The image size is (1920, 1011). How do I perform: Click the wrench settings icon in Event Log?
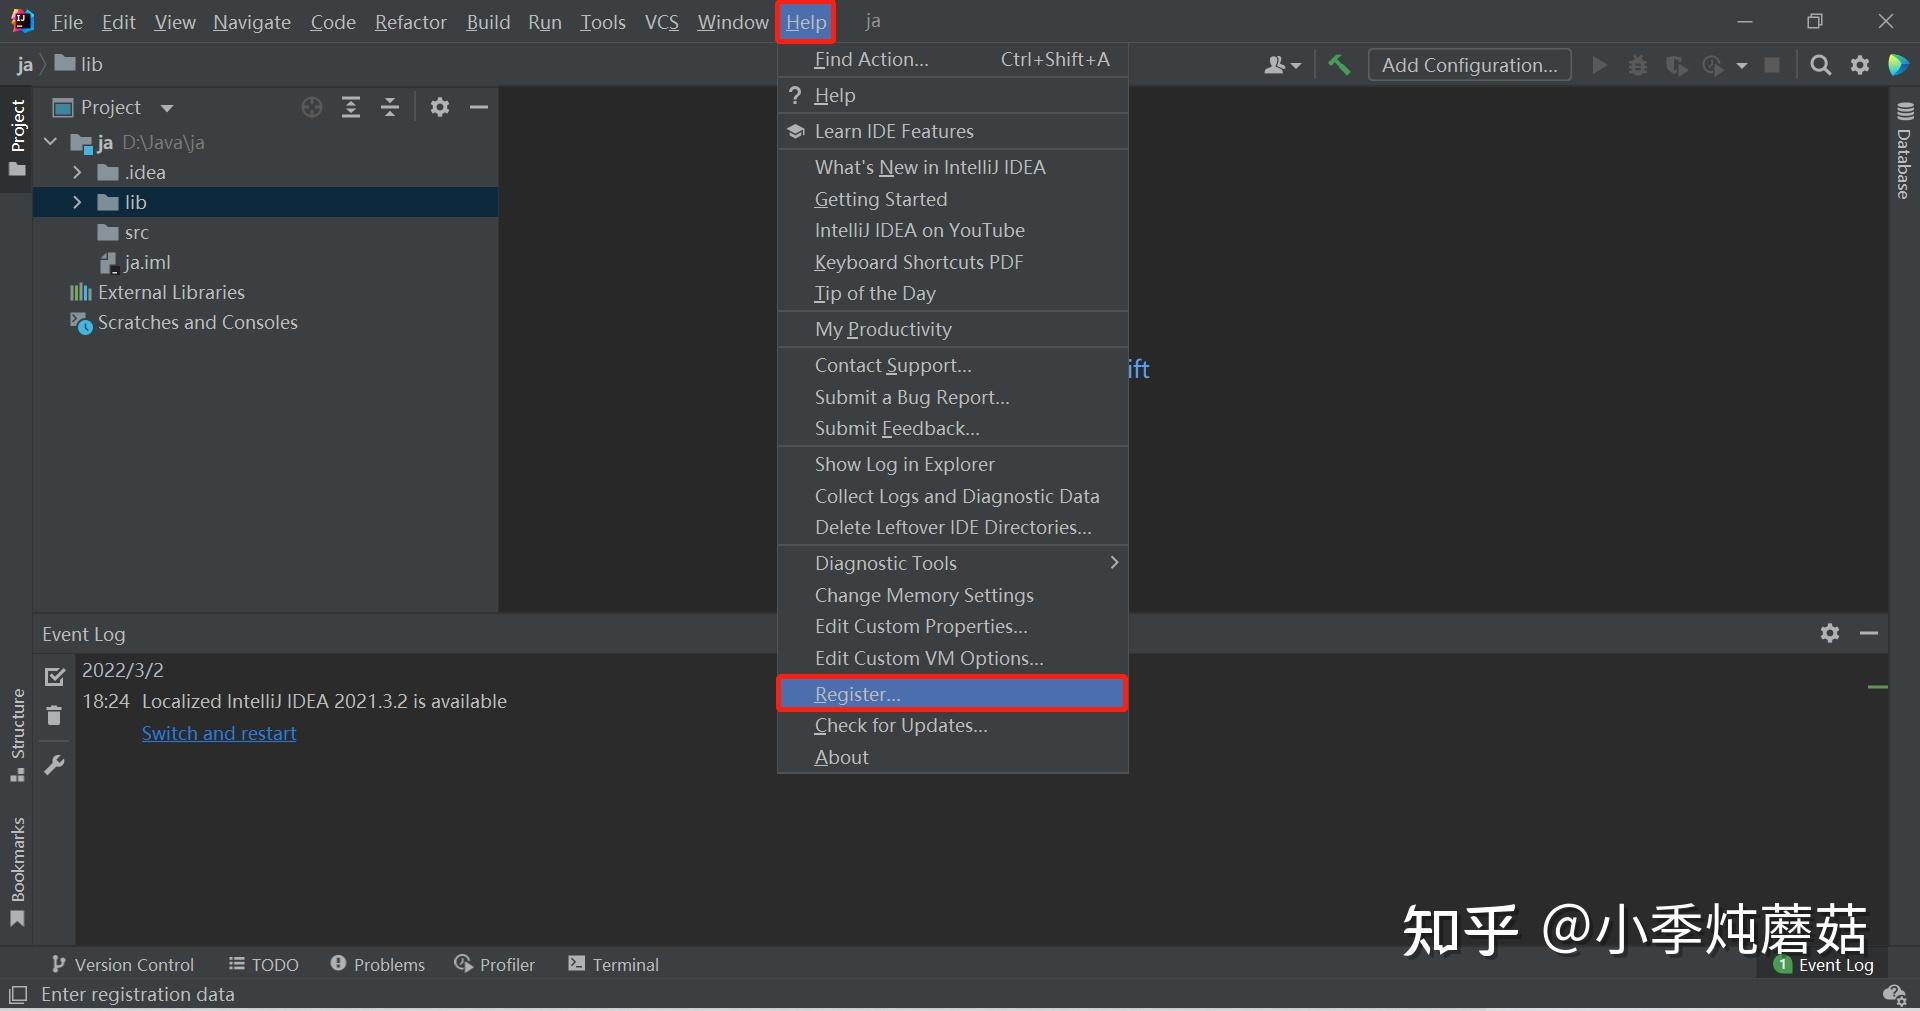click(55, 765)
